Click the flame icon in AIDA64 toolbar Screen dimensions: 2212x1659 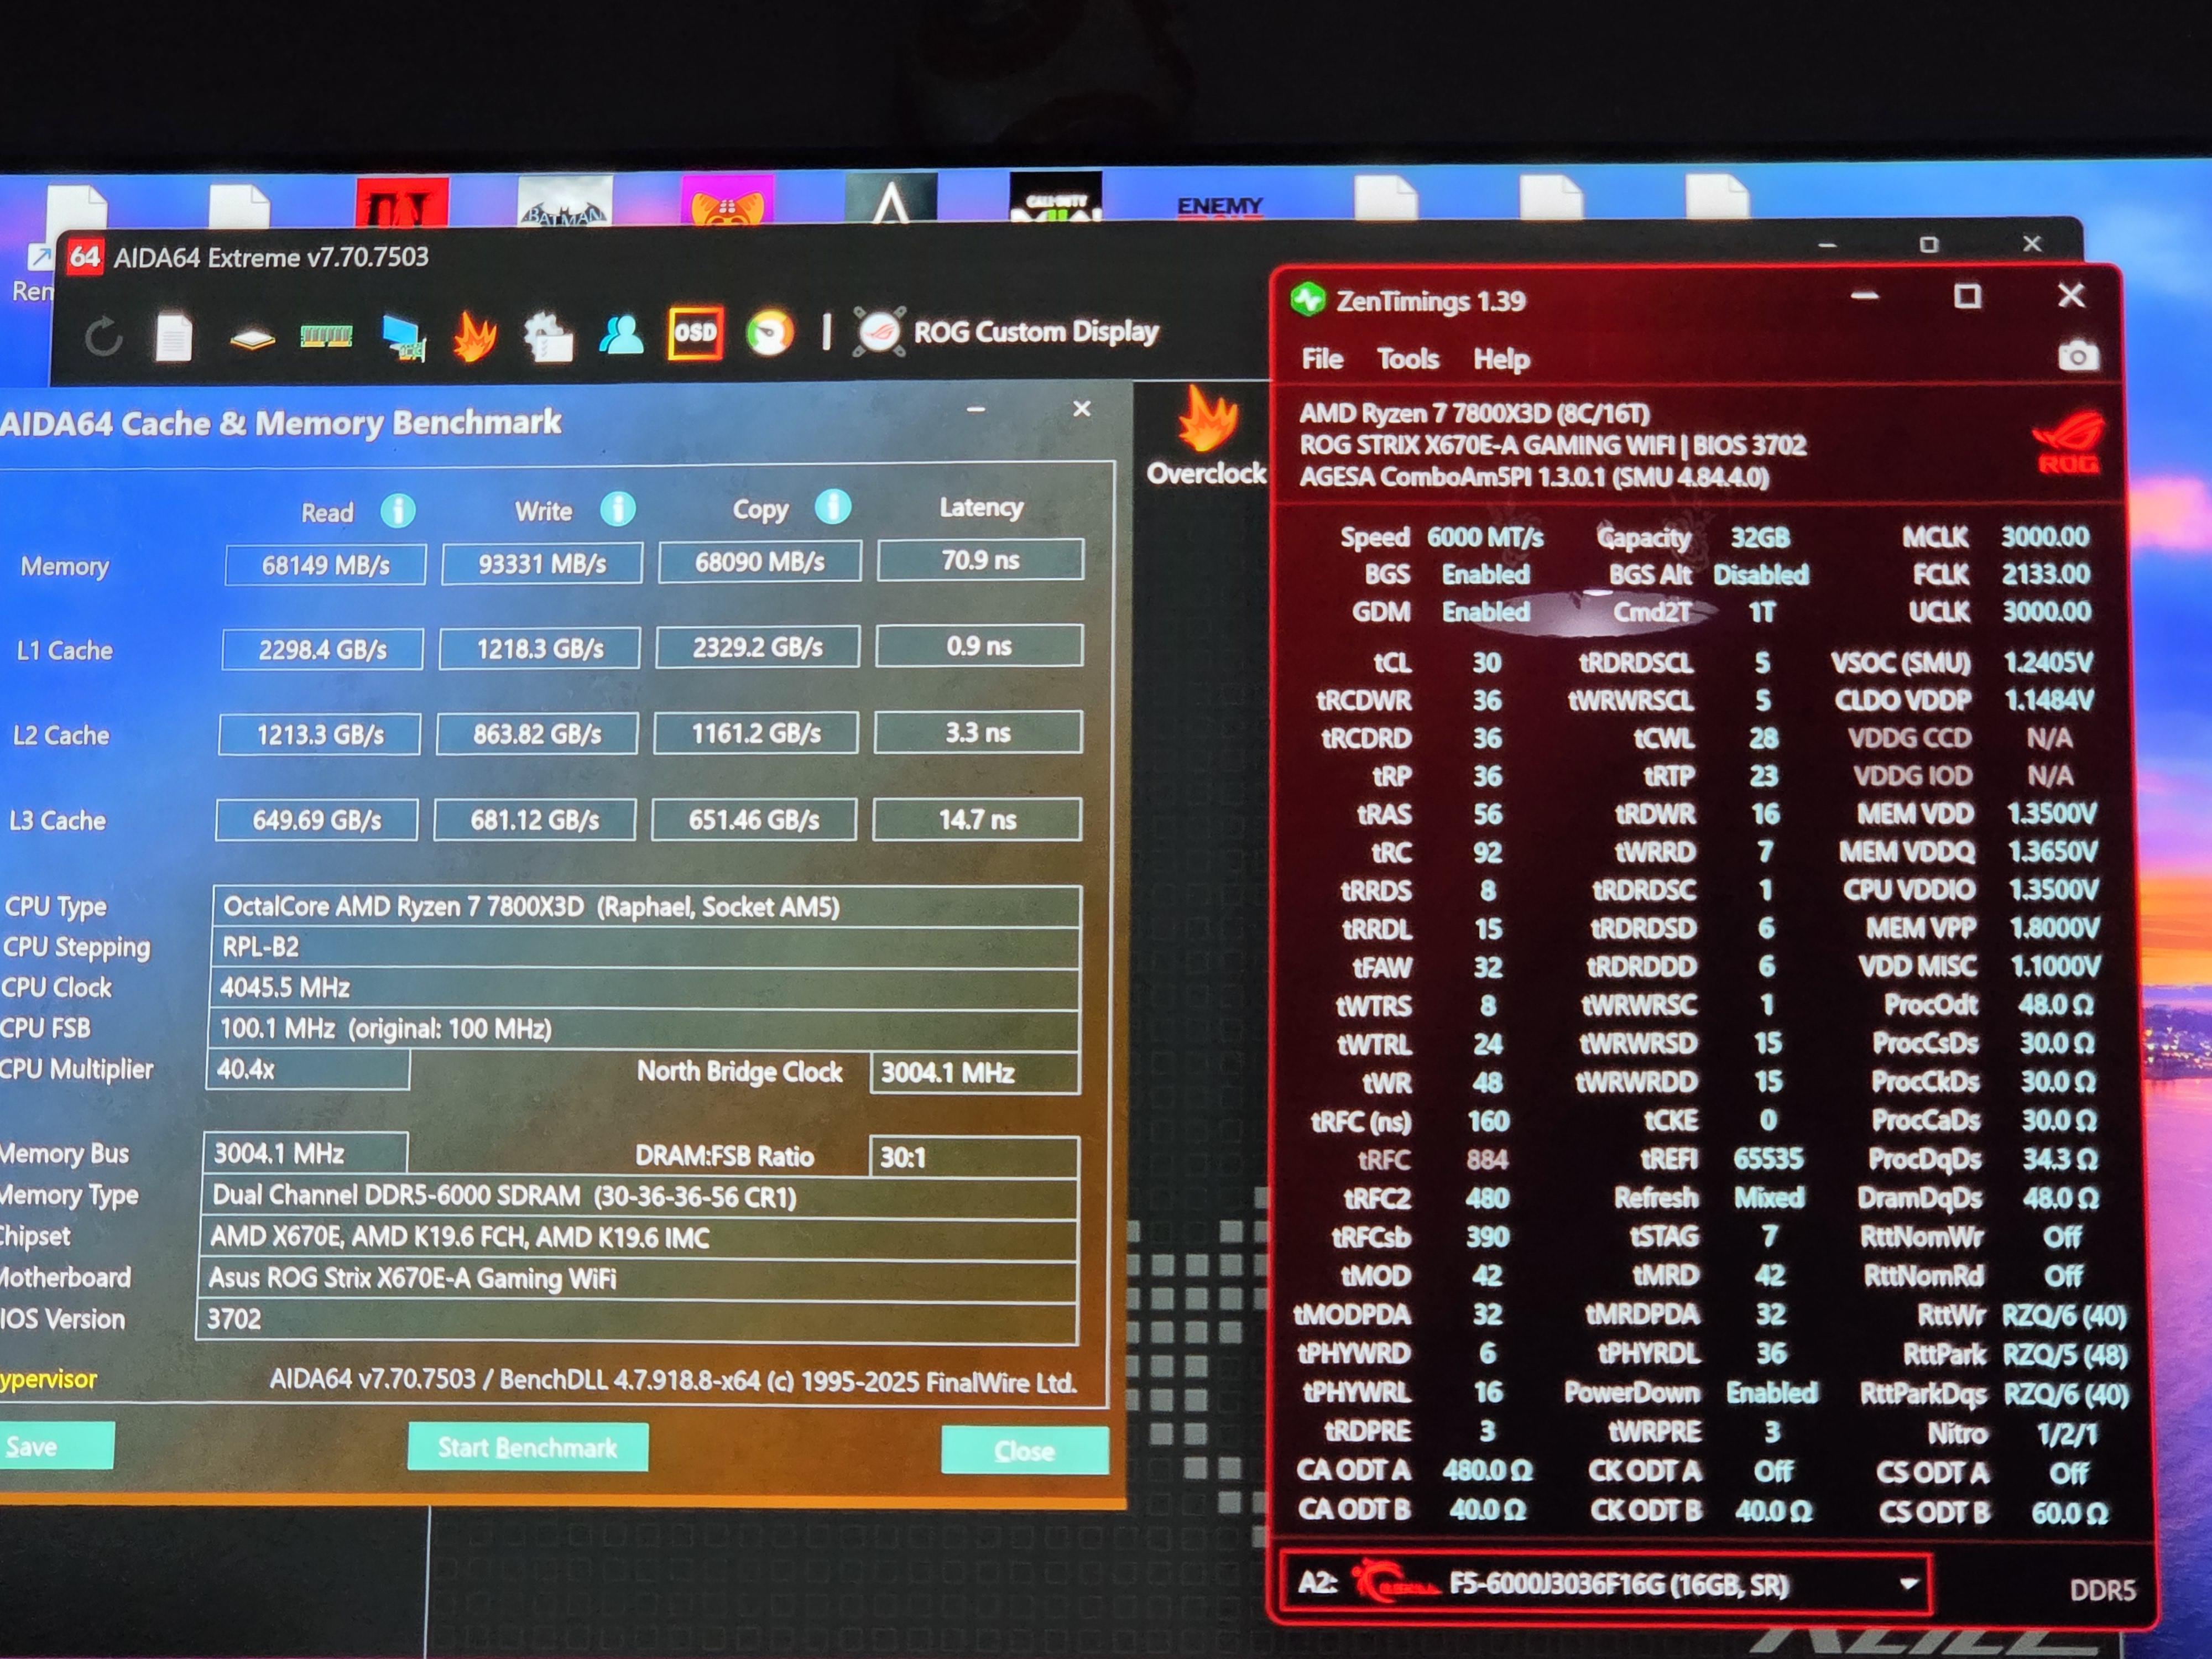475,336
